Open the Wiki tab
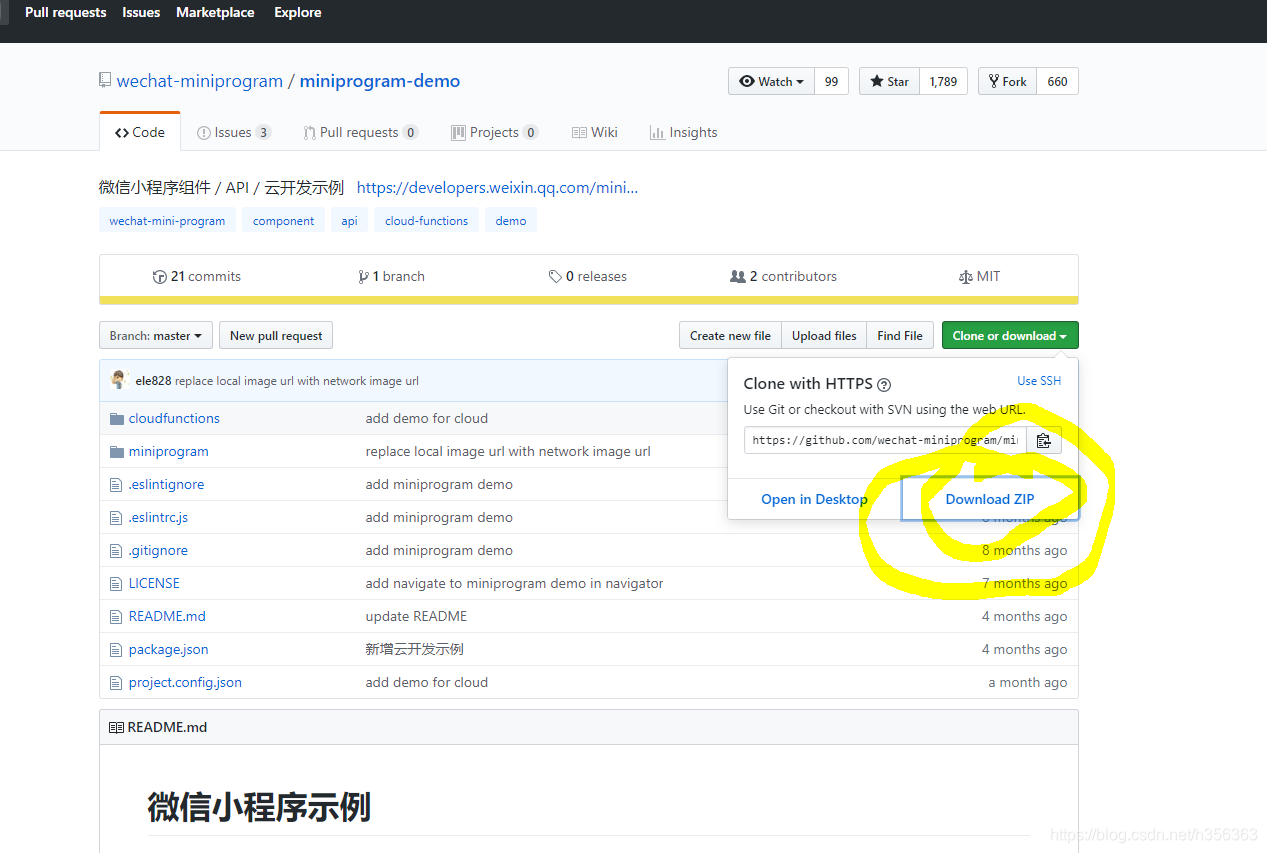The image size is (1267, 853). click(x=595, y=132)
